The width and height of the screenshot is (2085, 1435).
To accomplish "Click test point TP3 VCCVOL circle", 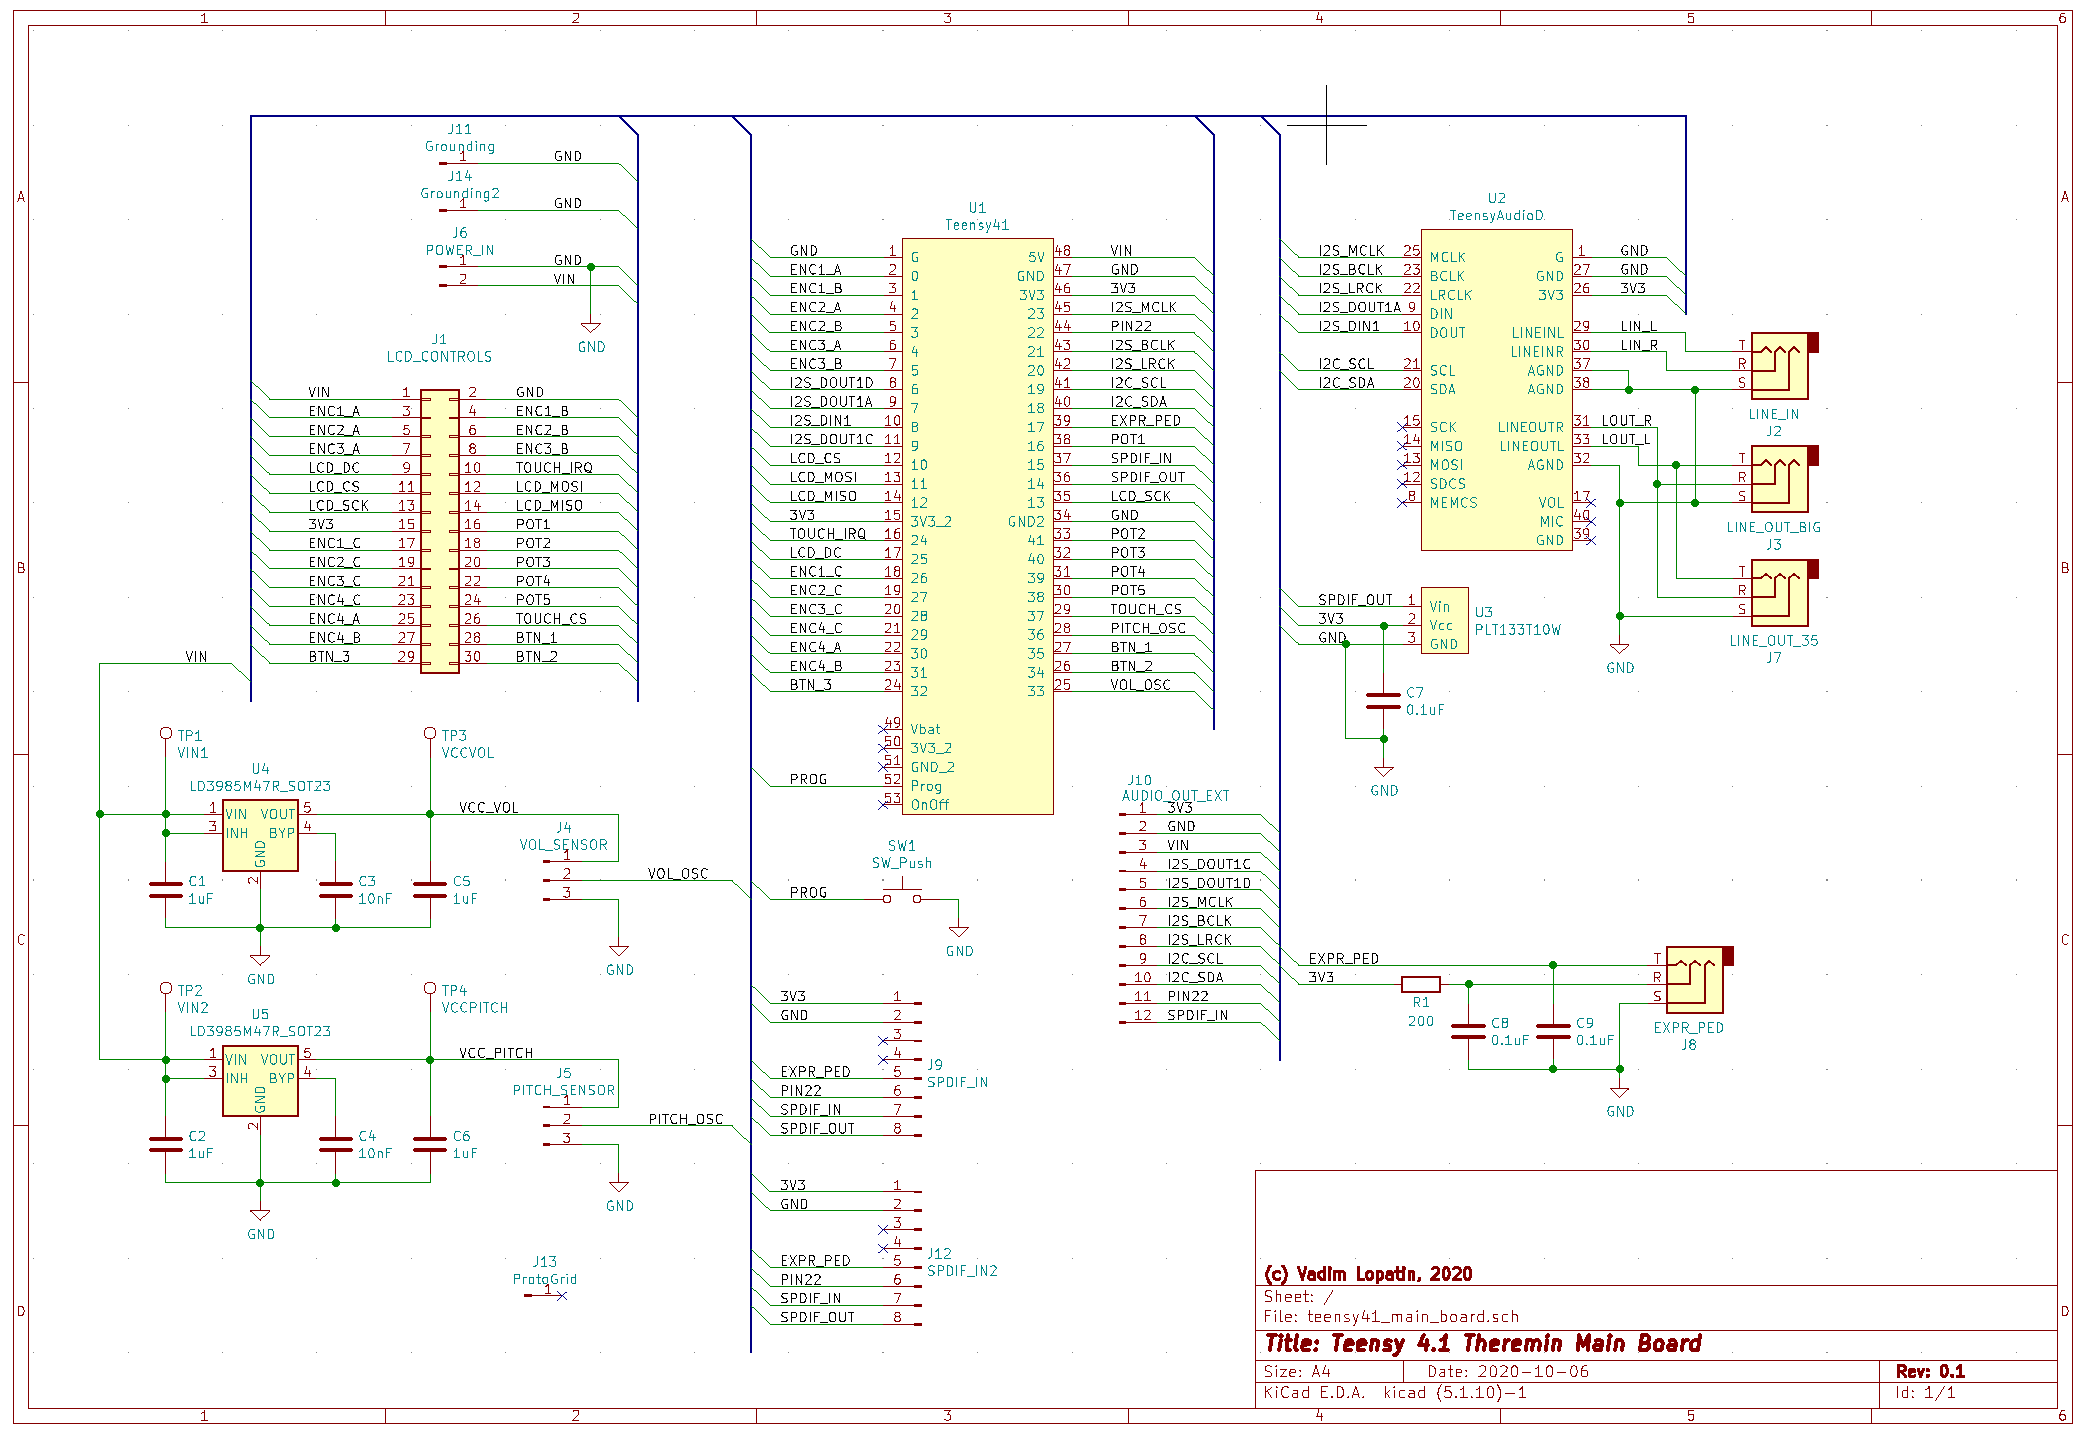I will 430,733.
